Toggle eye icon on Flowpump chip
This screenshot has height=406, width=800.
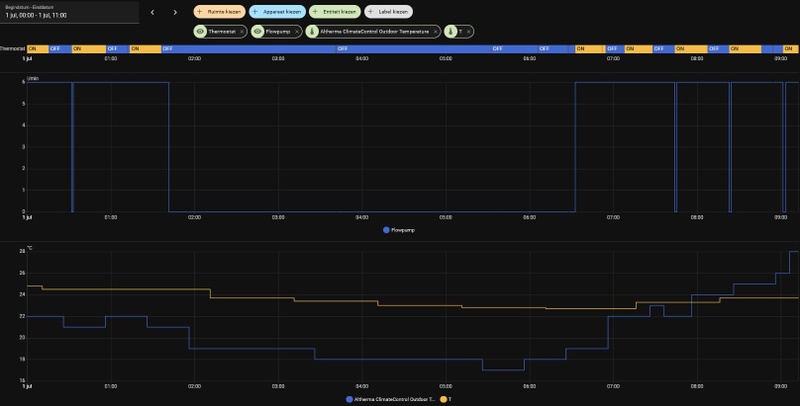point(258,32)
